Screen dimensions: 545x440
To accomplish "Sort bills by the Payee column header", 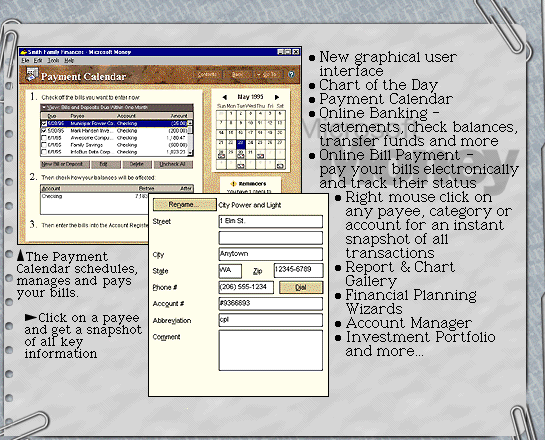I will pos(77,116).
